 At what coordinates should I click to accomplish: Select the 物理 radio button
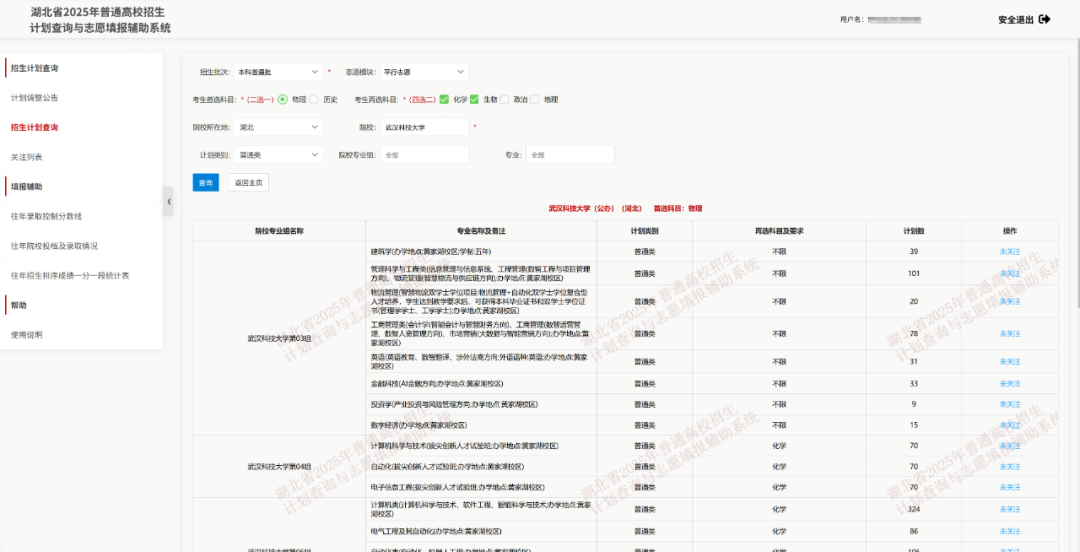coord(282,99)
